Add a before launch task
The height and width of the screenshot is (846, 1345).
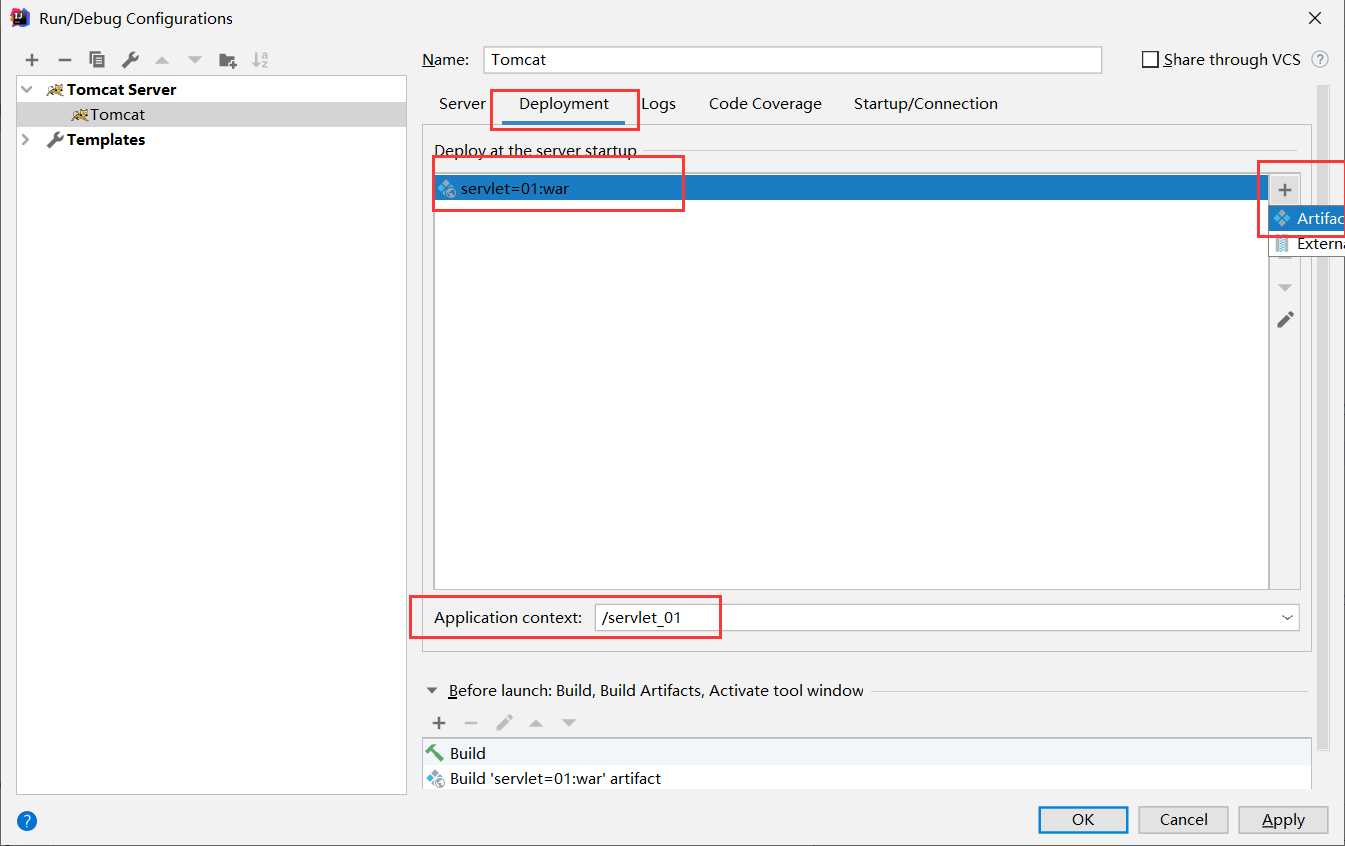click(x=438, y=723)
